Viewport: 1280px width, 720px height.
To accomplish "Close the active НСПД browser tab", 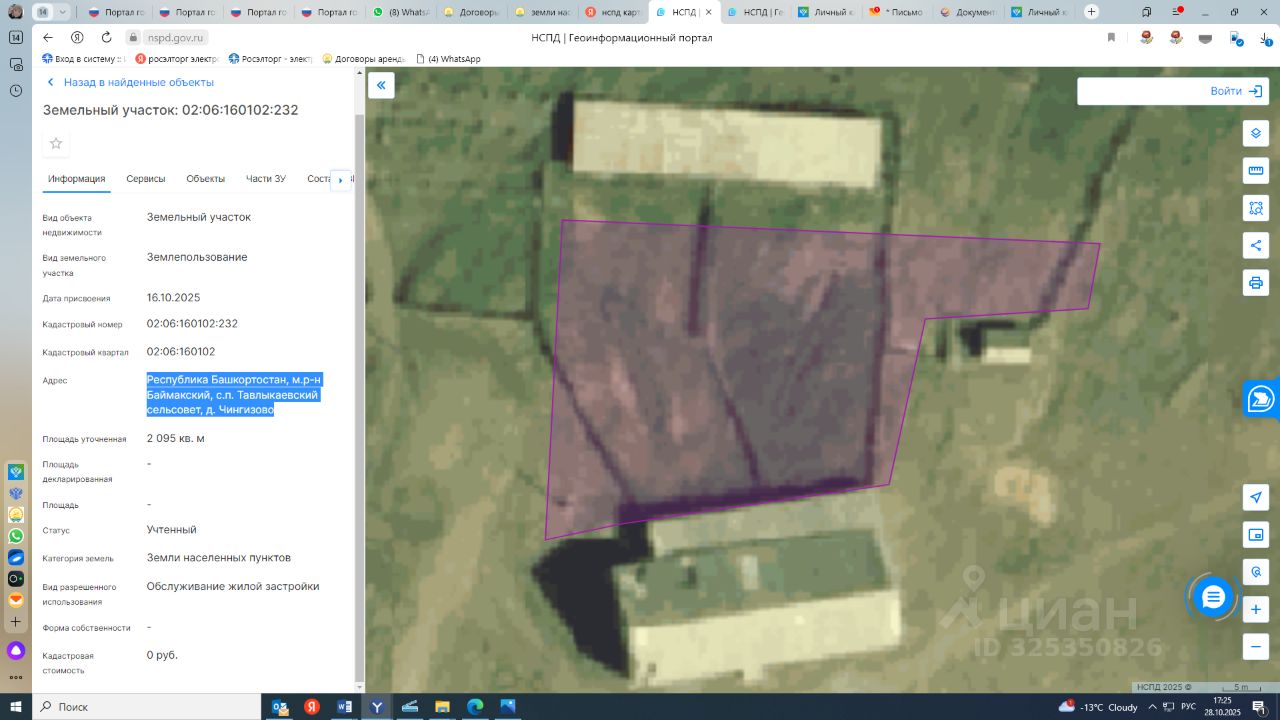I will click(708, 12).
